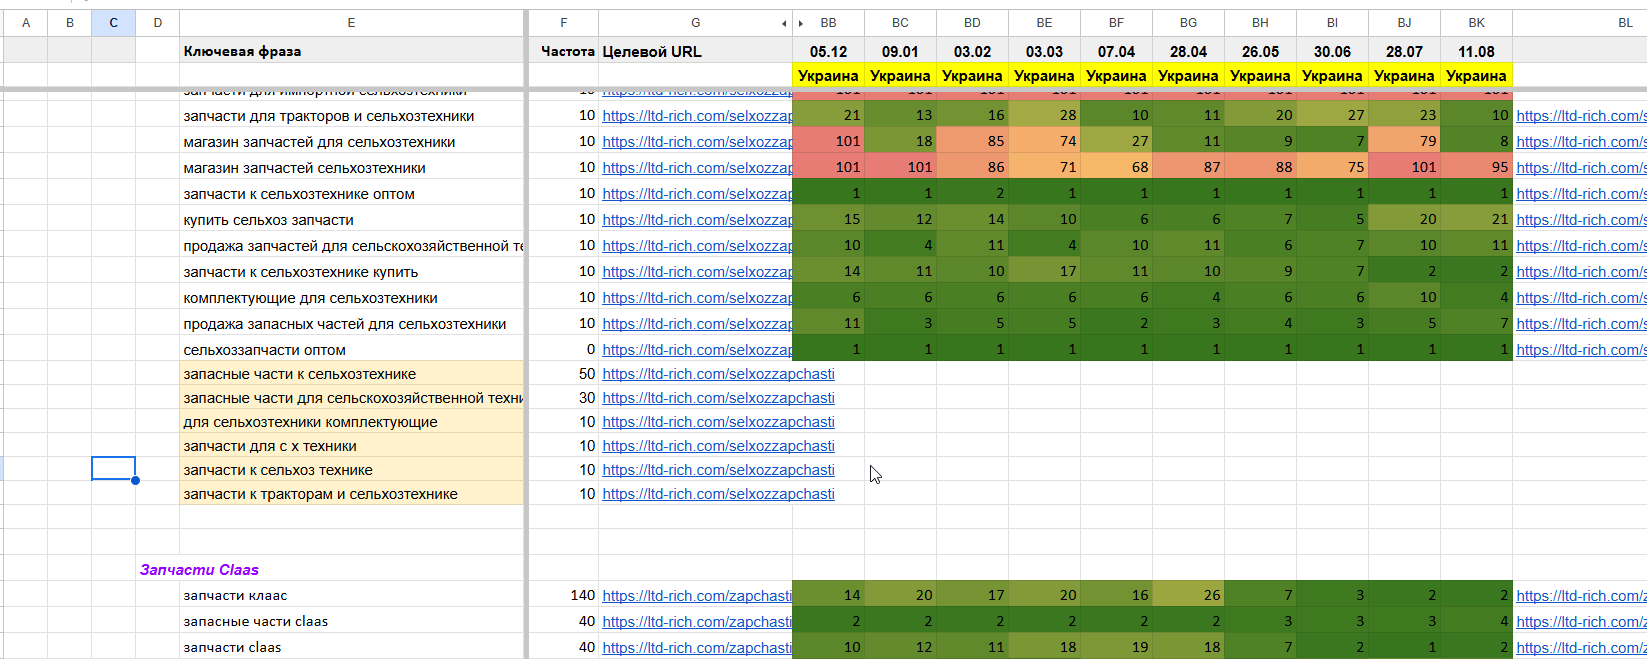
Task: Click 11.08 position 21 in 'купить сельхоз запчасти'
Action: pyautogui.click(x=1477, y=220)
